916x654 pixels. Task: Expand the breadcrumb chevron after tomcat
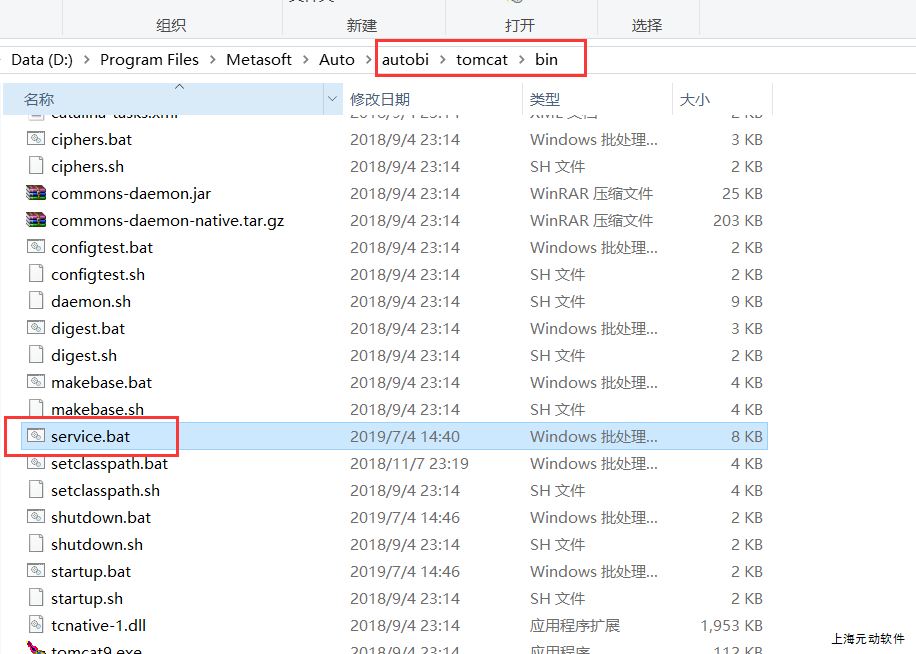click(x=521, y=60)
